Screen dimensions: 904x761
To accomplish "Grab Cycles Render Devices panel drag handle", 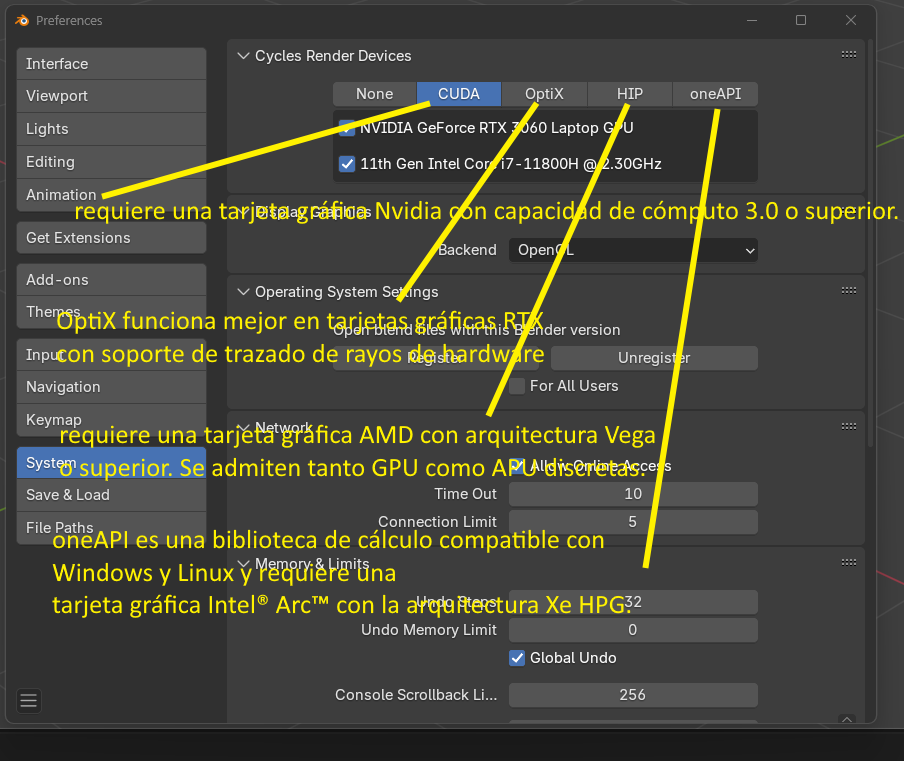I will click(849, 55).
